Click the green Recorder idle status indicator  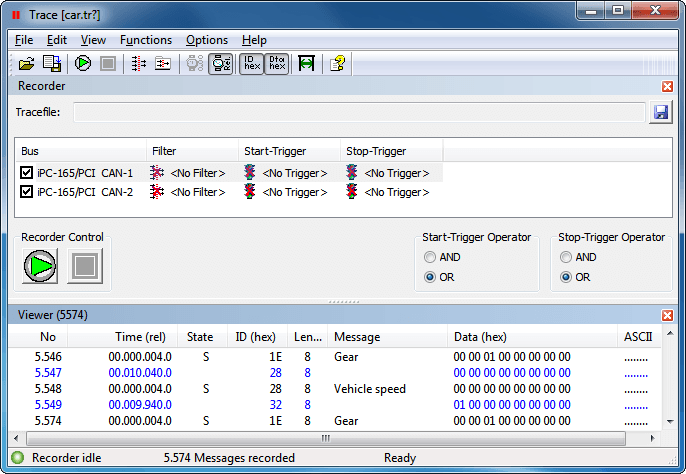click(18, 458)
